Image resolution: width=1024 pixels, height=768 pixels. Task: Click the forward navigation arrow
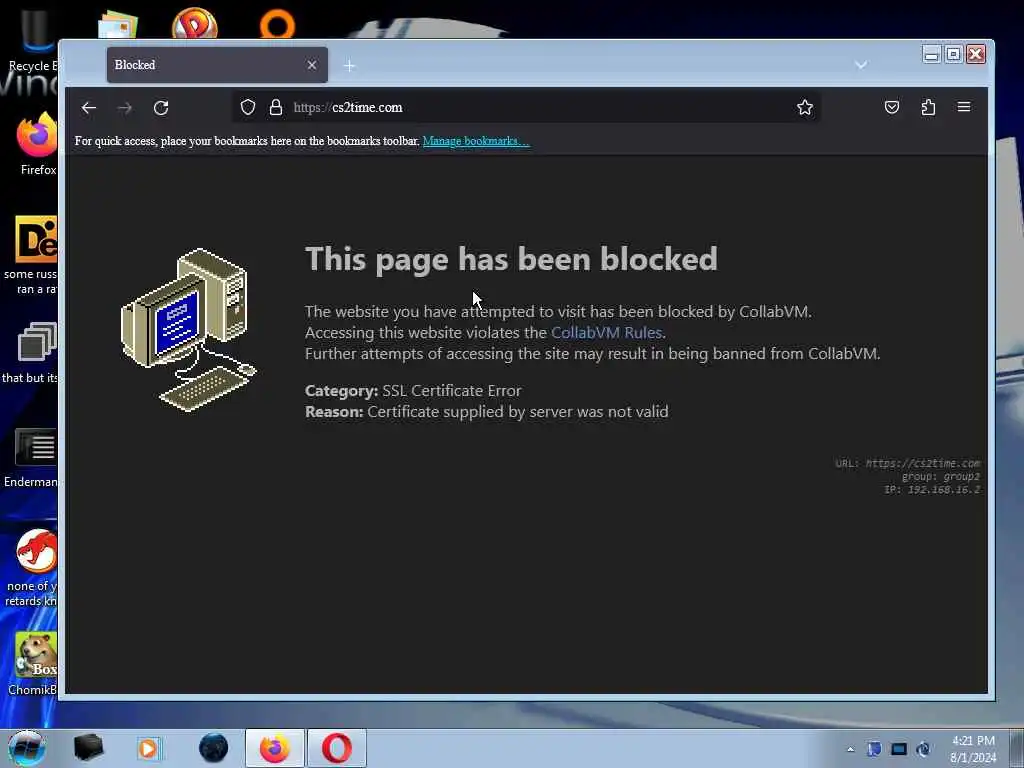pyautogui.click(x=125, y=108)
